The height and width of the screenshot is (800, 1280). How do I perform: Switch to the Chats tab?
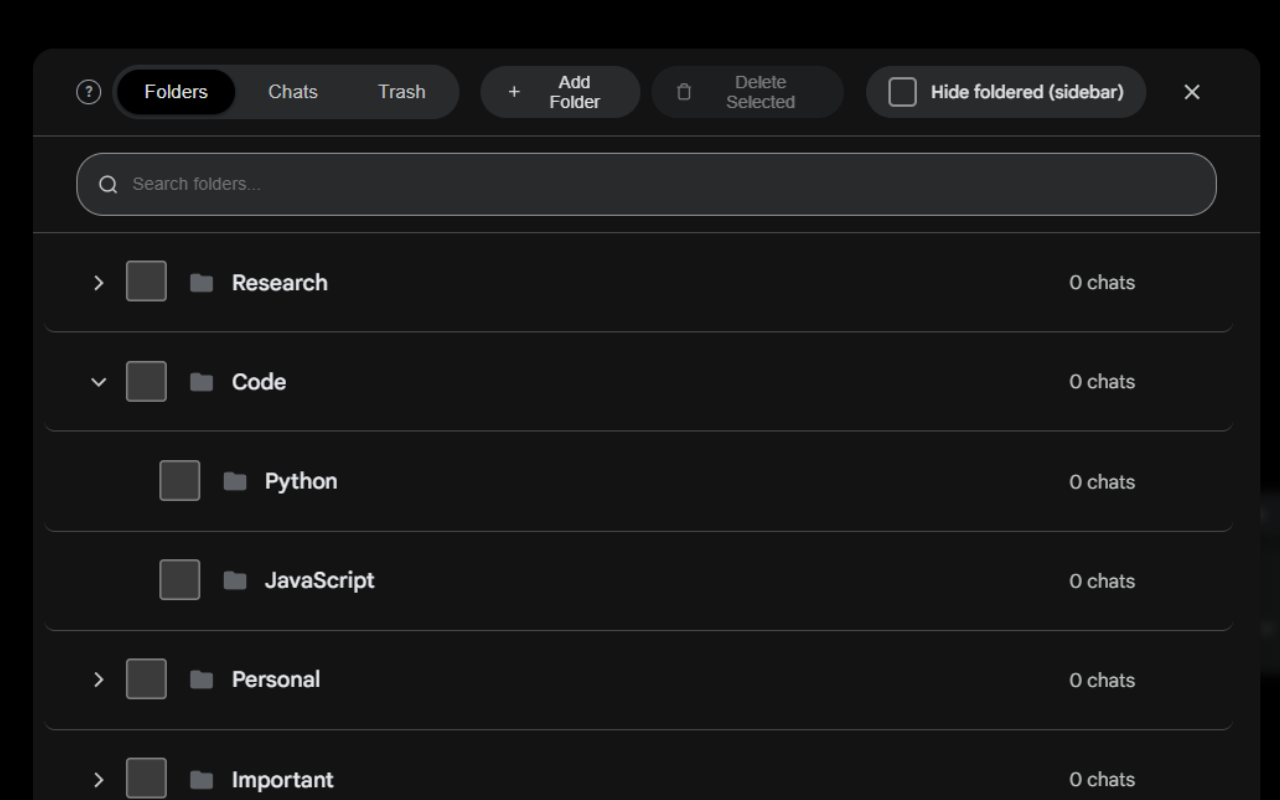coord(292,91)
